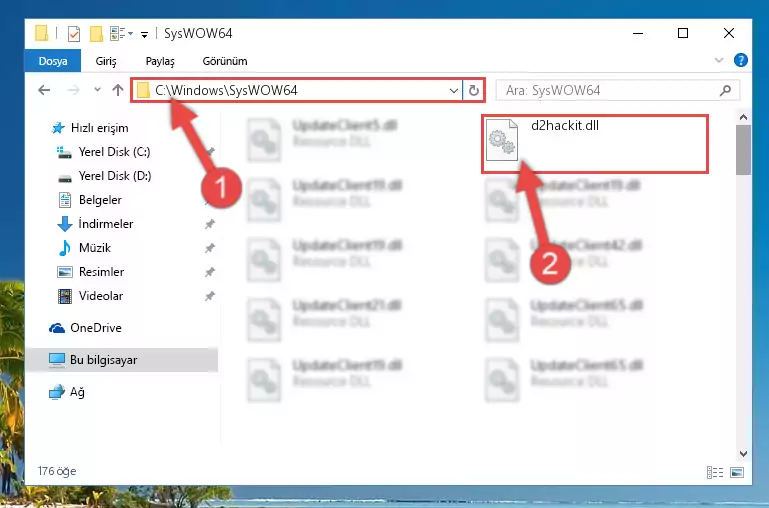Viewport: 769px width, 508px height.
Task: Select Bu bilgisayar in the navigation pane
Action: pyautogui.click(x=122, y=360)
